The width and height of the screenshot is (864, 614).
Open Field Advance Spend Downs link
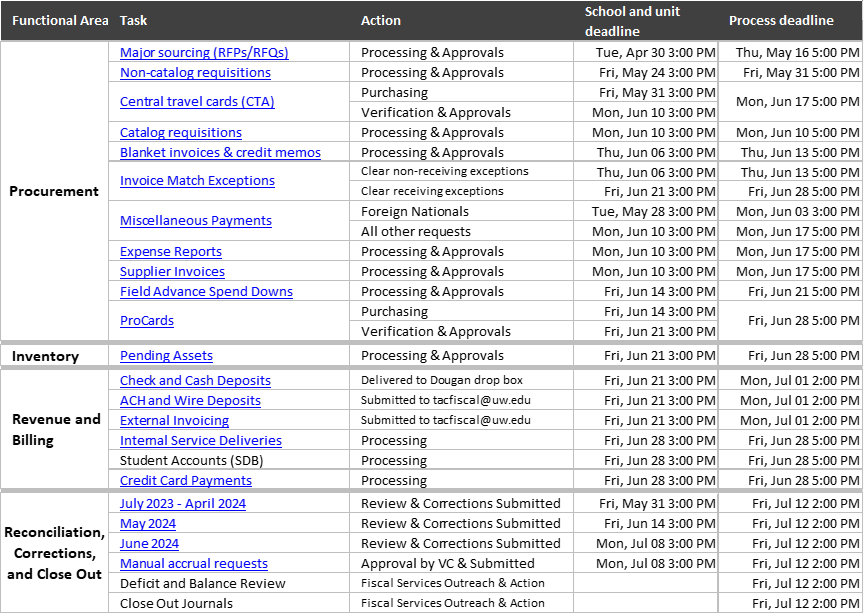point(206,291)
